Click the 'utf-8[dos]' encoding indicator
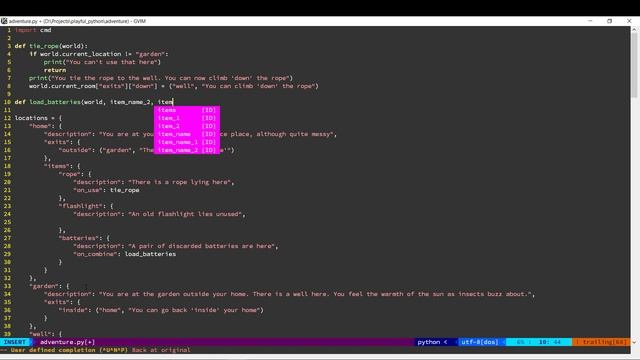640x360 pixels. click(480, 342)
